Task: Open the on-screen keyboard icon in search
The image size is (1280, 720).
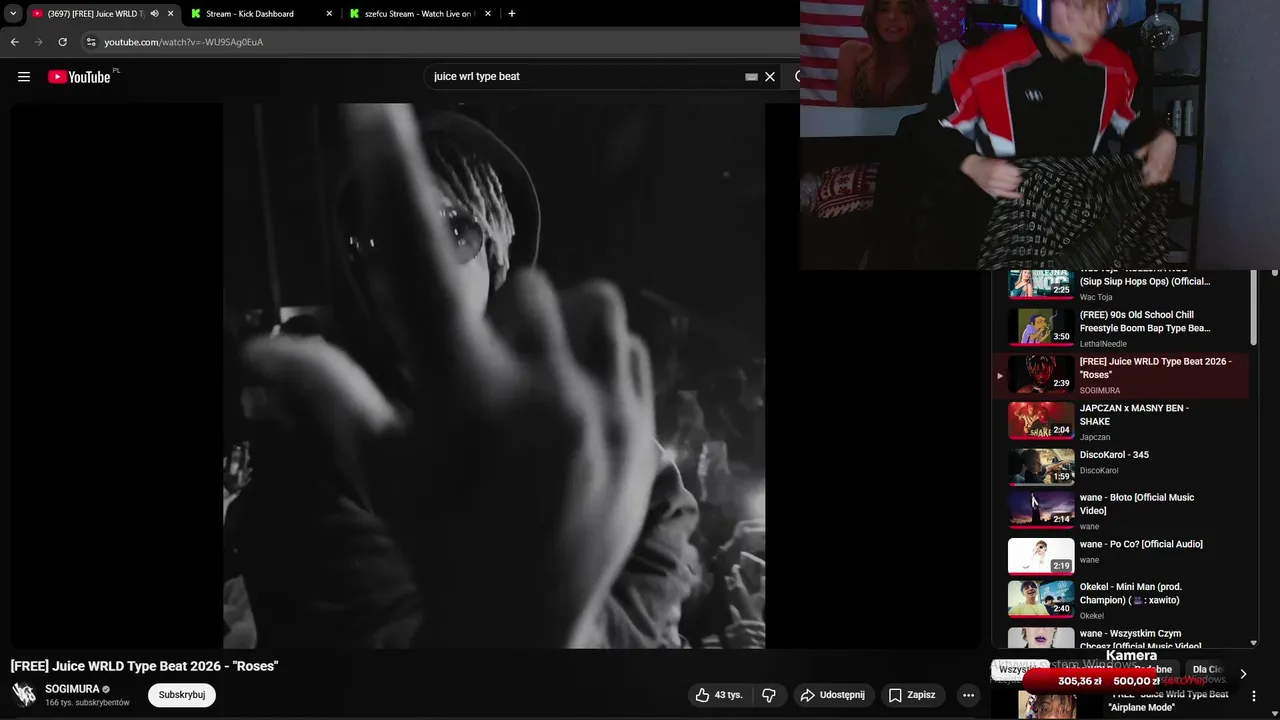Action: 751,77
